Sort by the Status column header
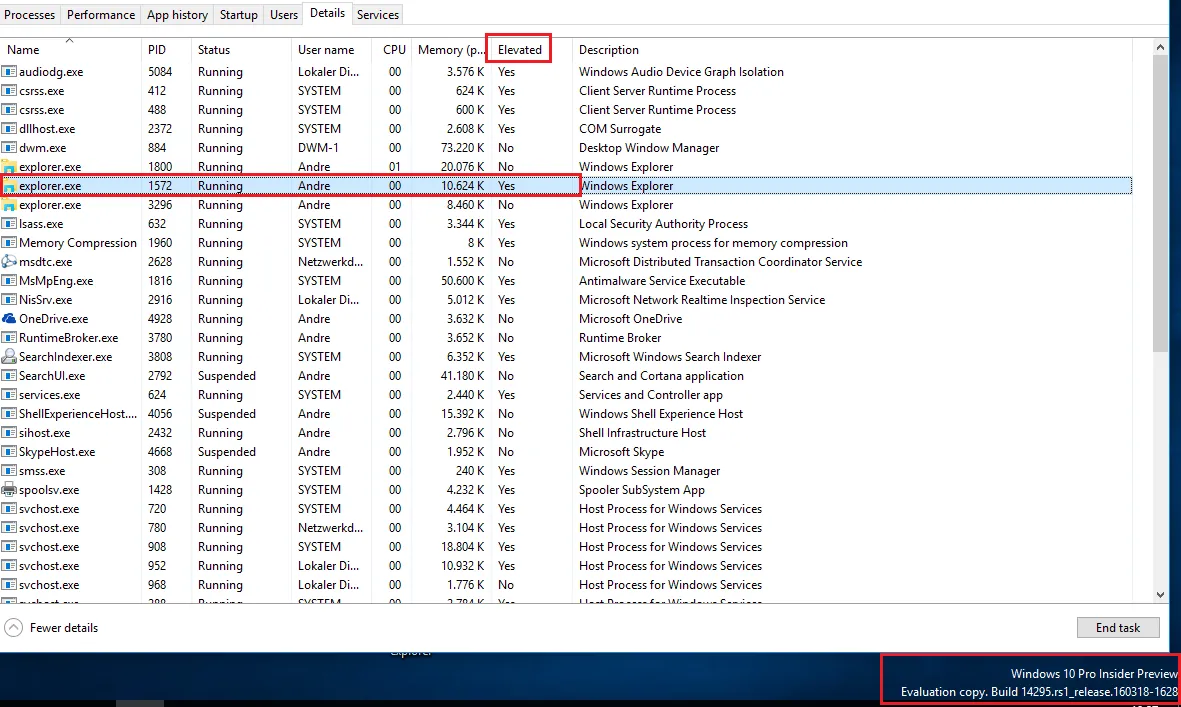Image resolution: width=1181 pixels, height=707 pixels. (240, 50)
